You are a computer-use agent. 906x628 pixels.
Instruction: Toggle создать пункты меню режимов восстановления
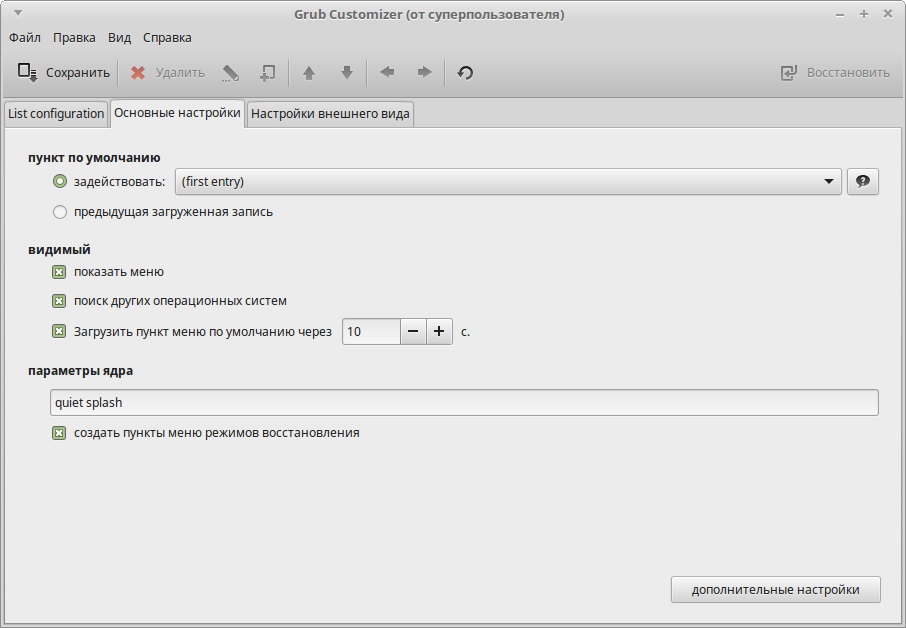[x=59, y=433]
